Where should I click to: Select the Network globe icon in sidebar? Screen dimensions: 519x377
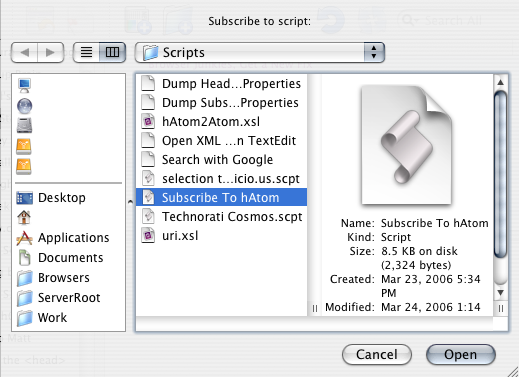click(x=24, y=106)
